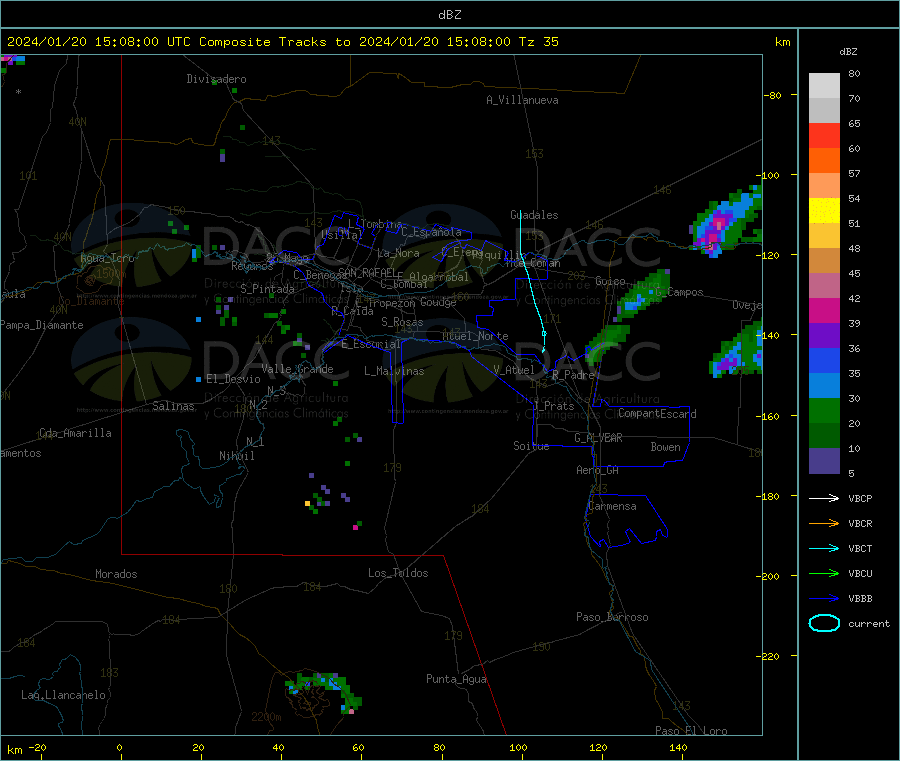Click the L_Malvinas map label

pos(394,371)
